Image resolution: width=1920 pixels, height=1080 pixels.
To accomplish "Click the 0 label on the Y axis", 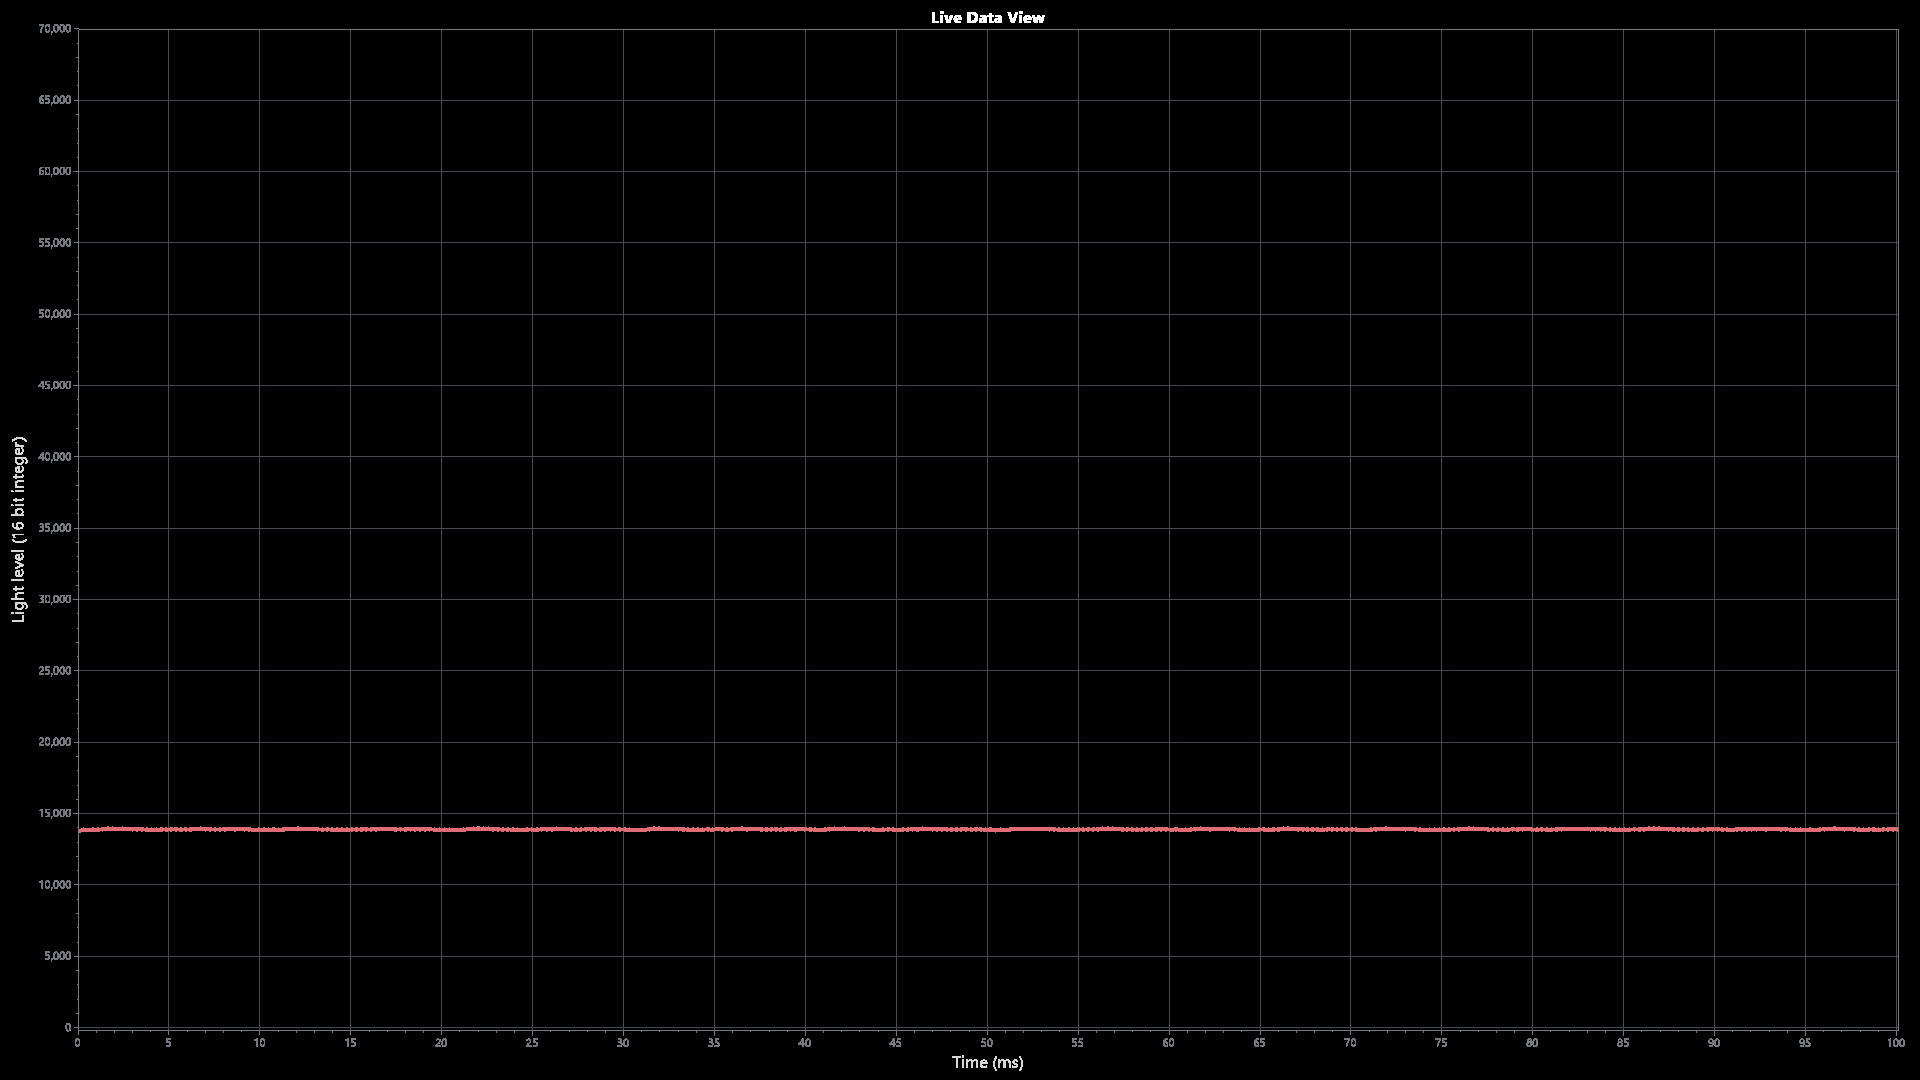I will (68, 1027).
